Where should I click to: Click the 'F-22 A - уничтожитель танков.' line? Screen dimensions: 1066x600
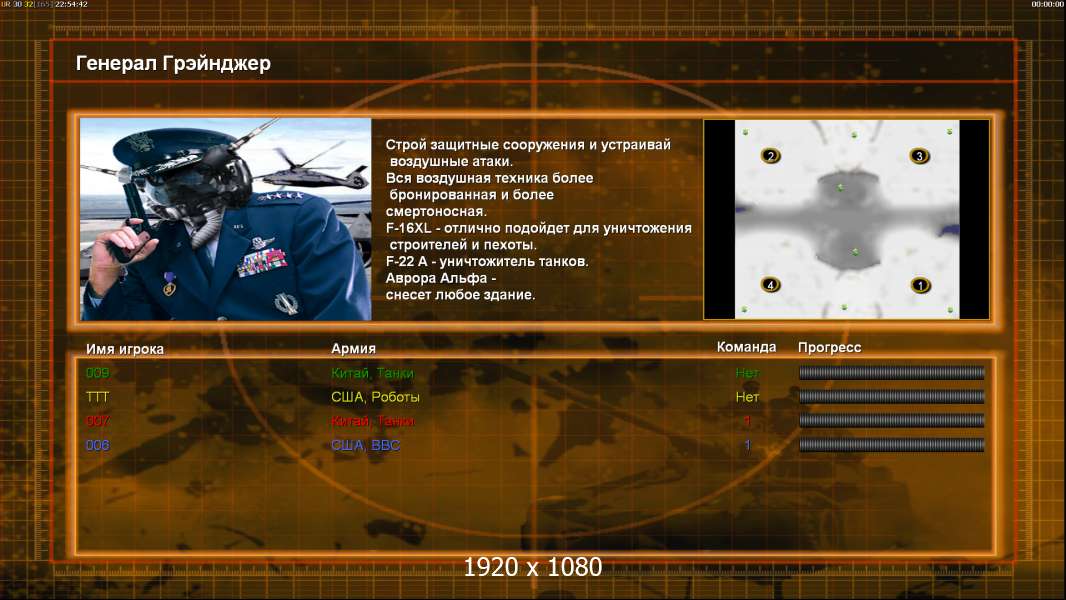[x=487, y=262]
